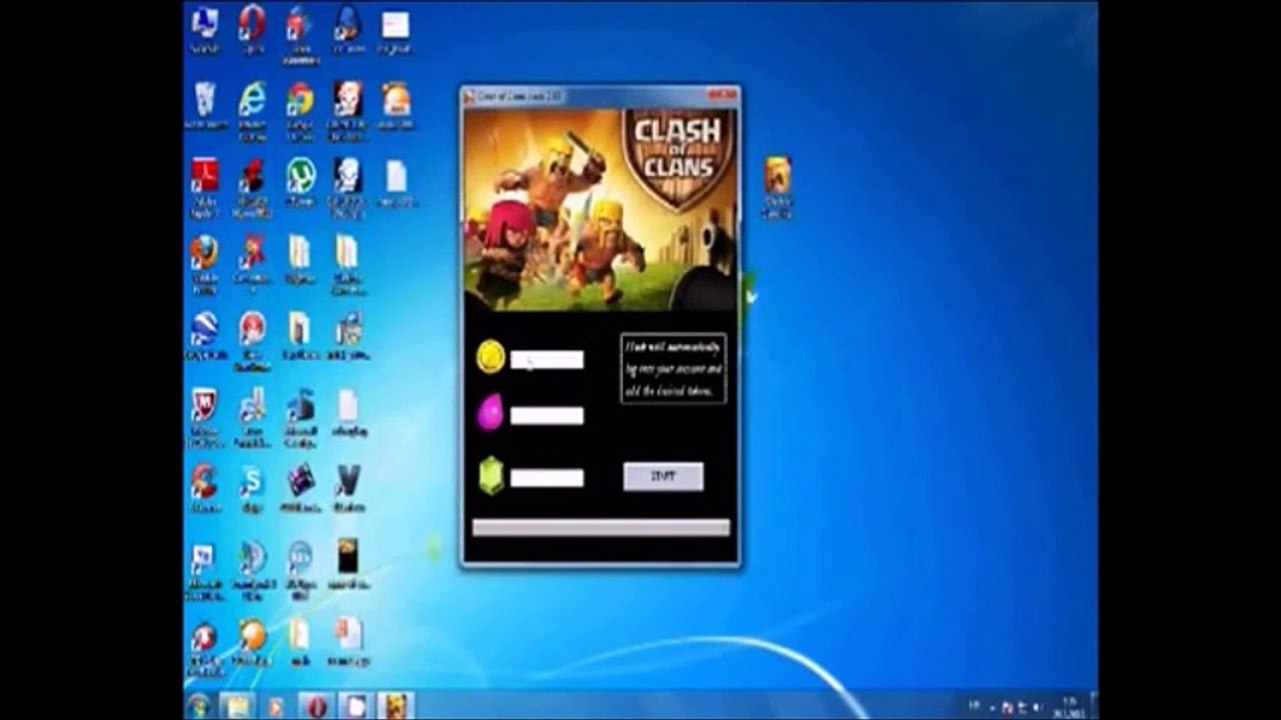The image size is (1281, 720).
Task: Select the Clash of Clans icon on the desktop
Action: 777,185
